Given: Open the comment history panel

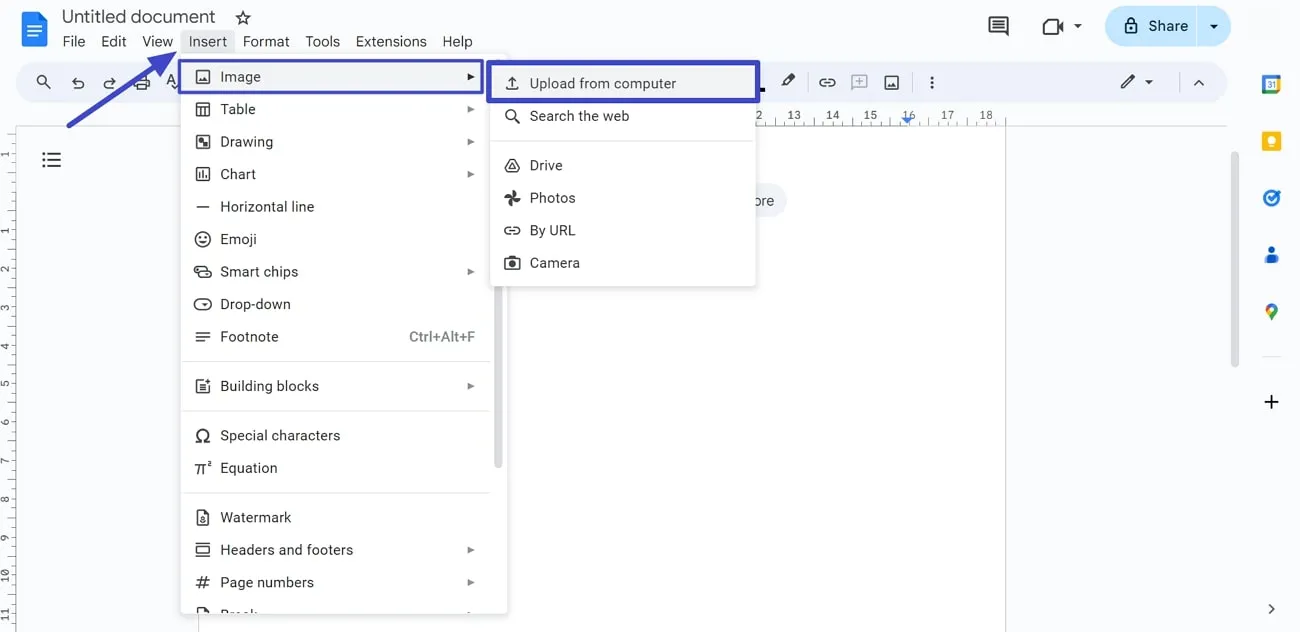Looking at the screenshot, I should click(997, 26).
